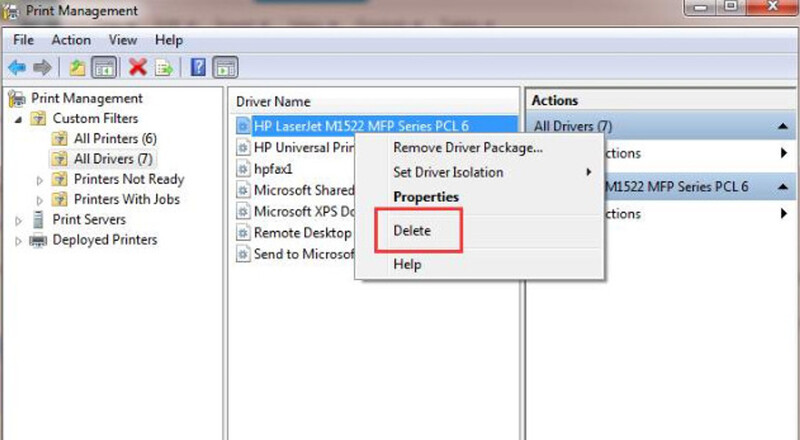Open the blue Help toolbar icon
Screen dimensions: 800x440
(198, 67)
